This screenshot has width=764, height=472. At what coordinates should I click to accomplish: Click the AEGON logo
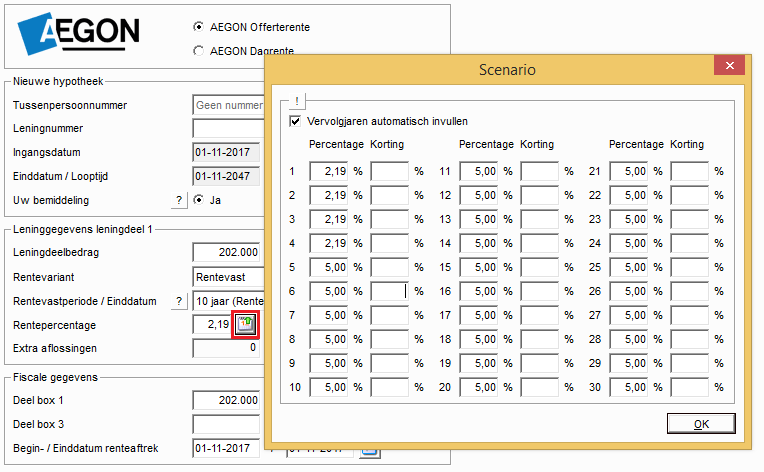[x=78, y=33]
